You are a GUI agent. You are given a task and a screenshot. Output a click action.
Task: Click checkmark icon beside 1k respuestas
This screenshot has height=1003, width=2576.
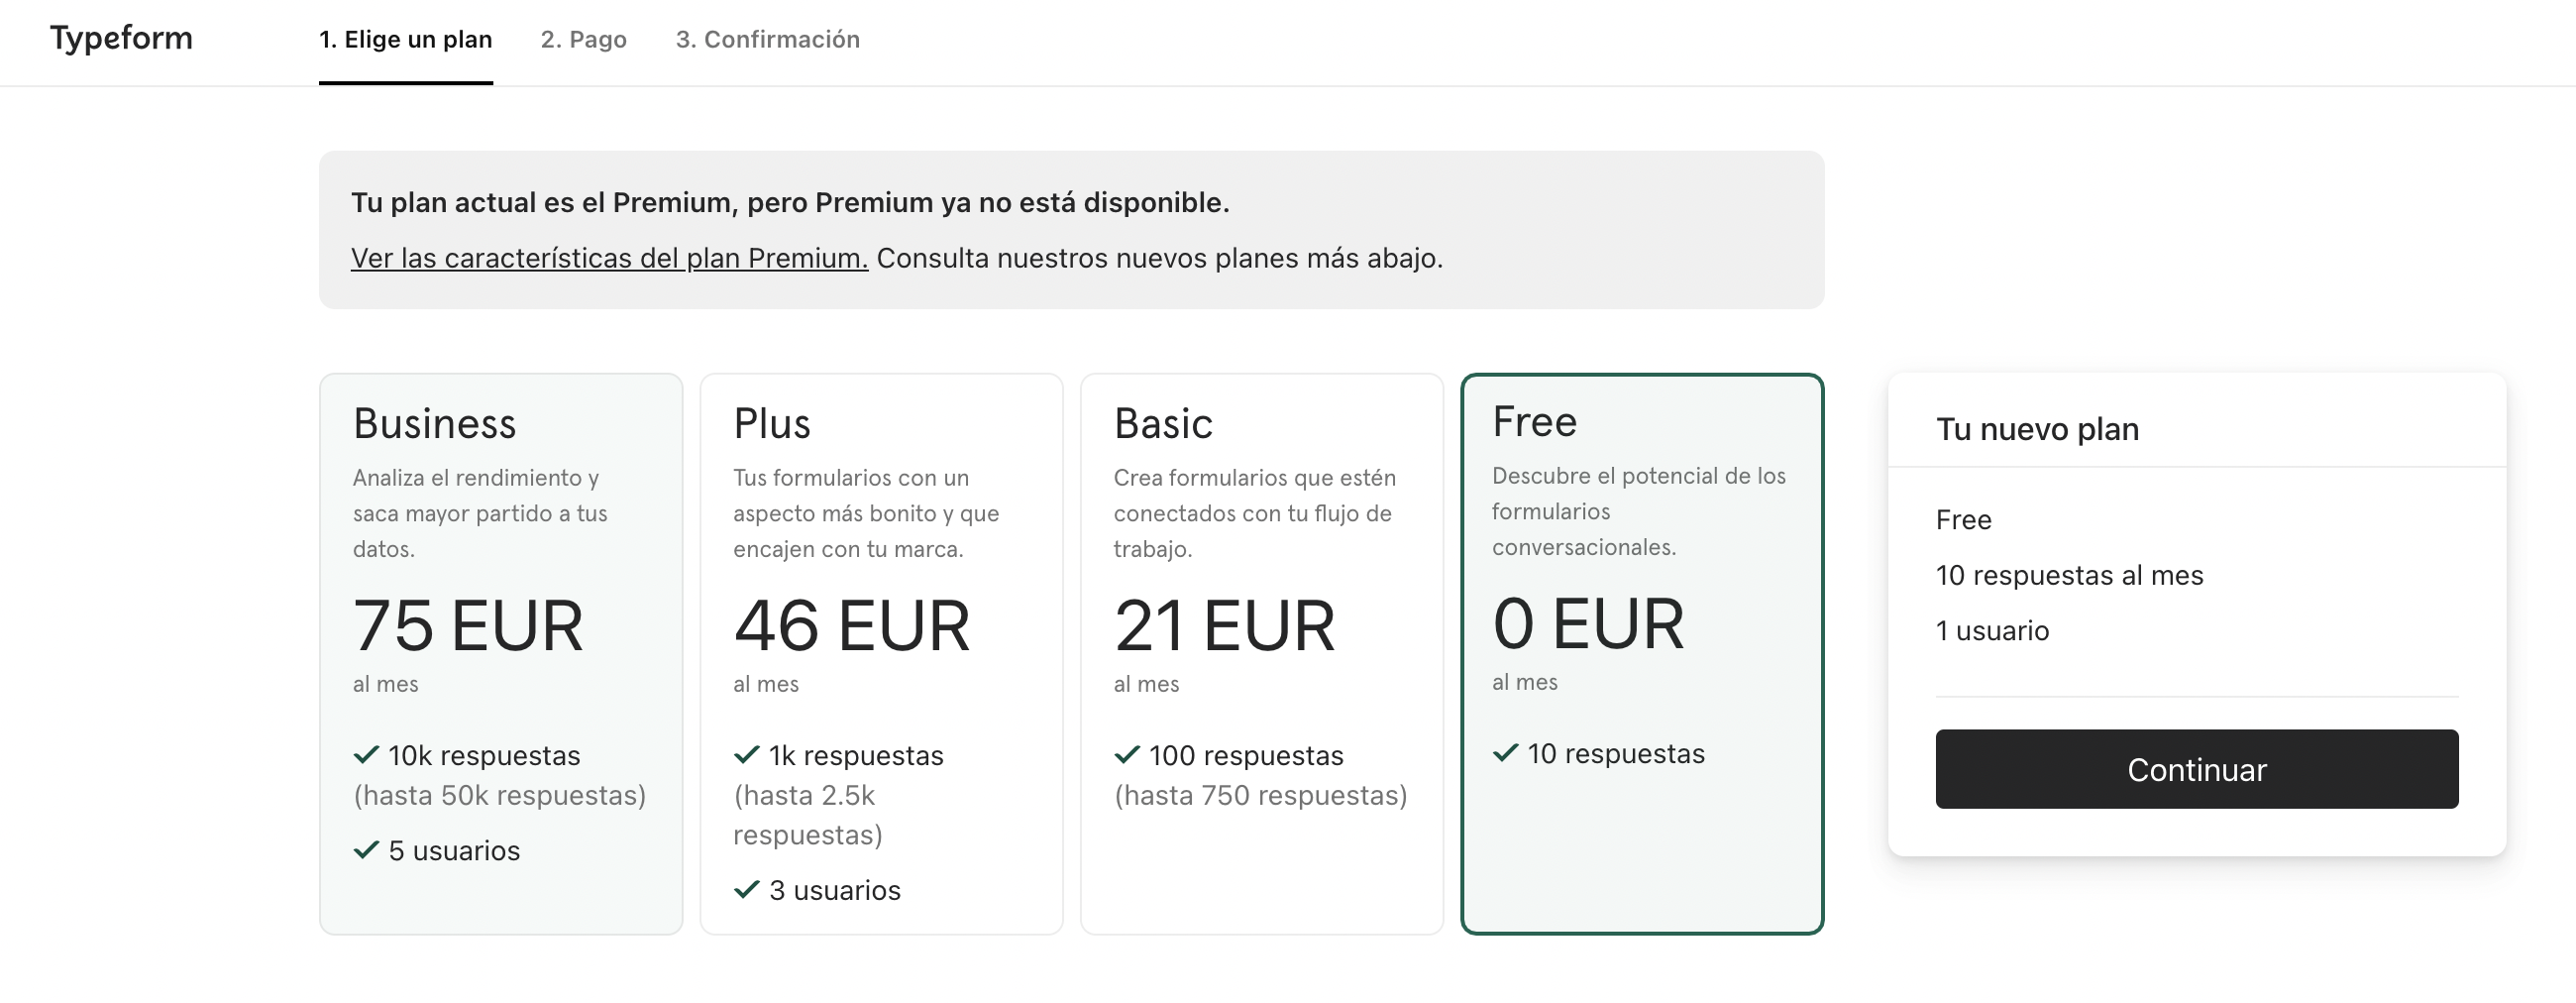click(x=746, y=754)
